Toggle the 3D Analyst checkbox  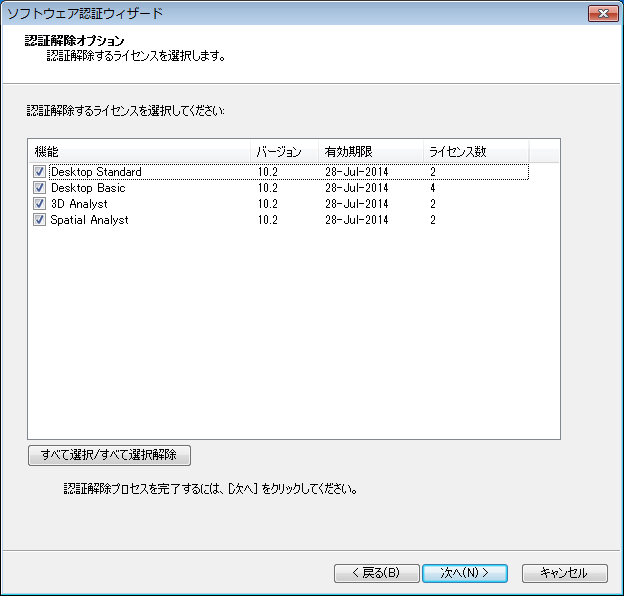[x=39, y=204]
